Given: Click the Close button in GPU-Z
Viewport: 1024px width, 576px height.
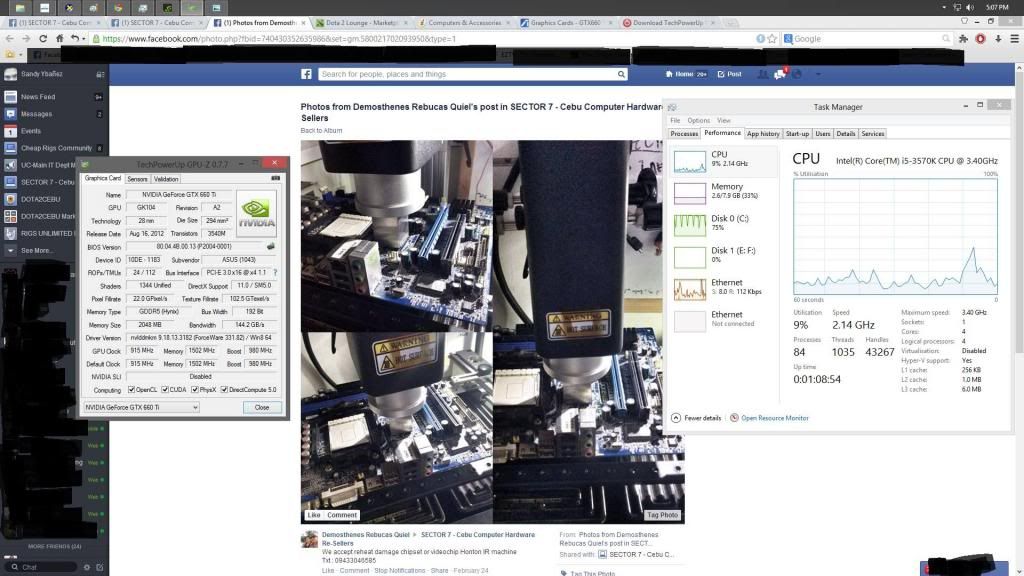Looking at the screenshot, I should 262,408.
